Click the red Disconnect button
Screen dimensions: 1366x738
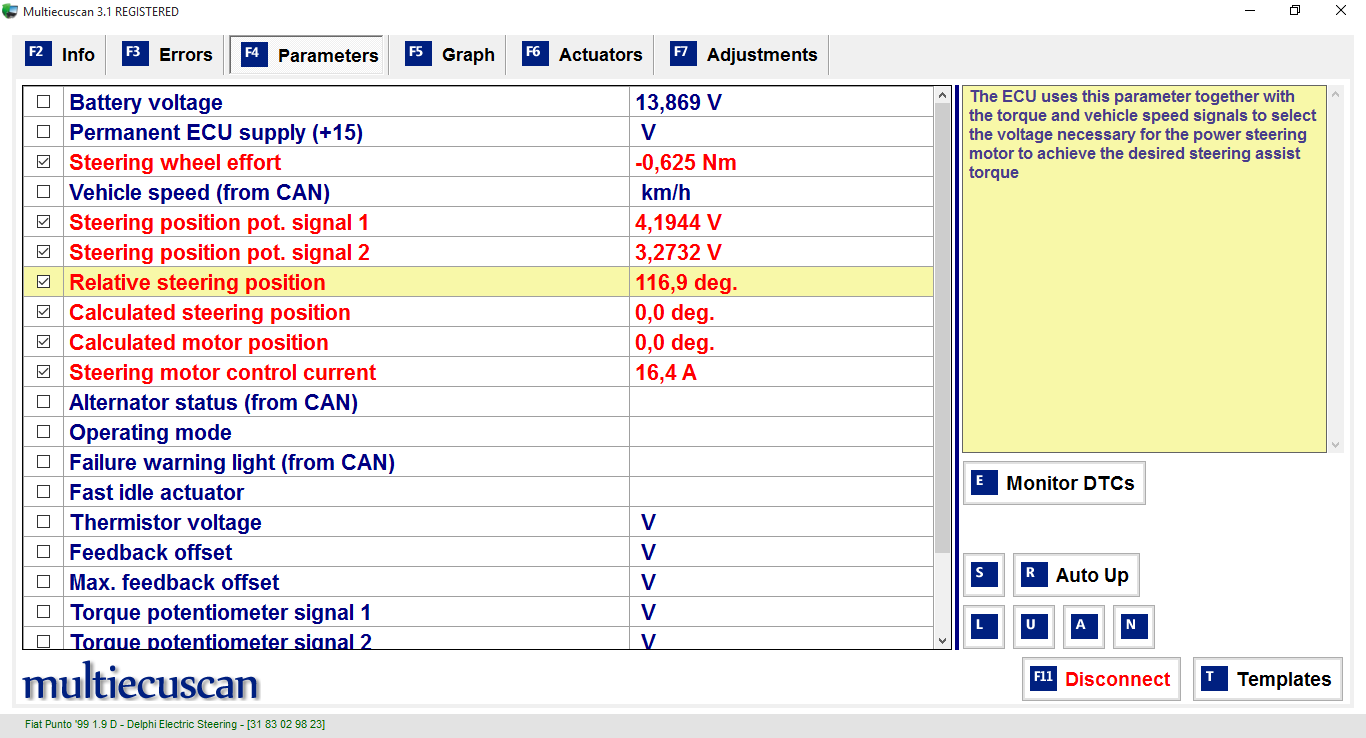click(x=1101, y=679)
